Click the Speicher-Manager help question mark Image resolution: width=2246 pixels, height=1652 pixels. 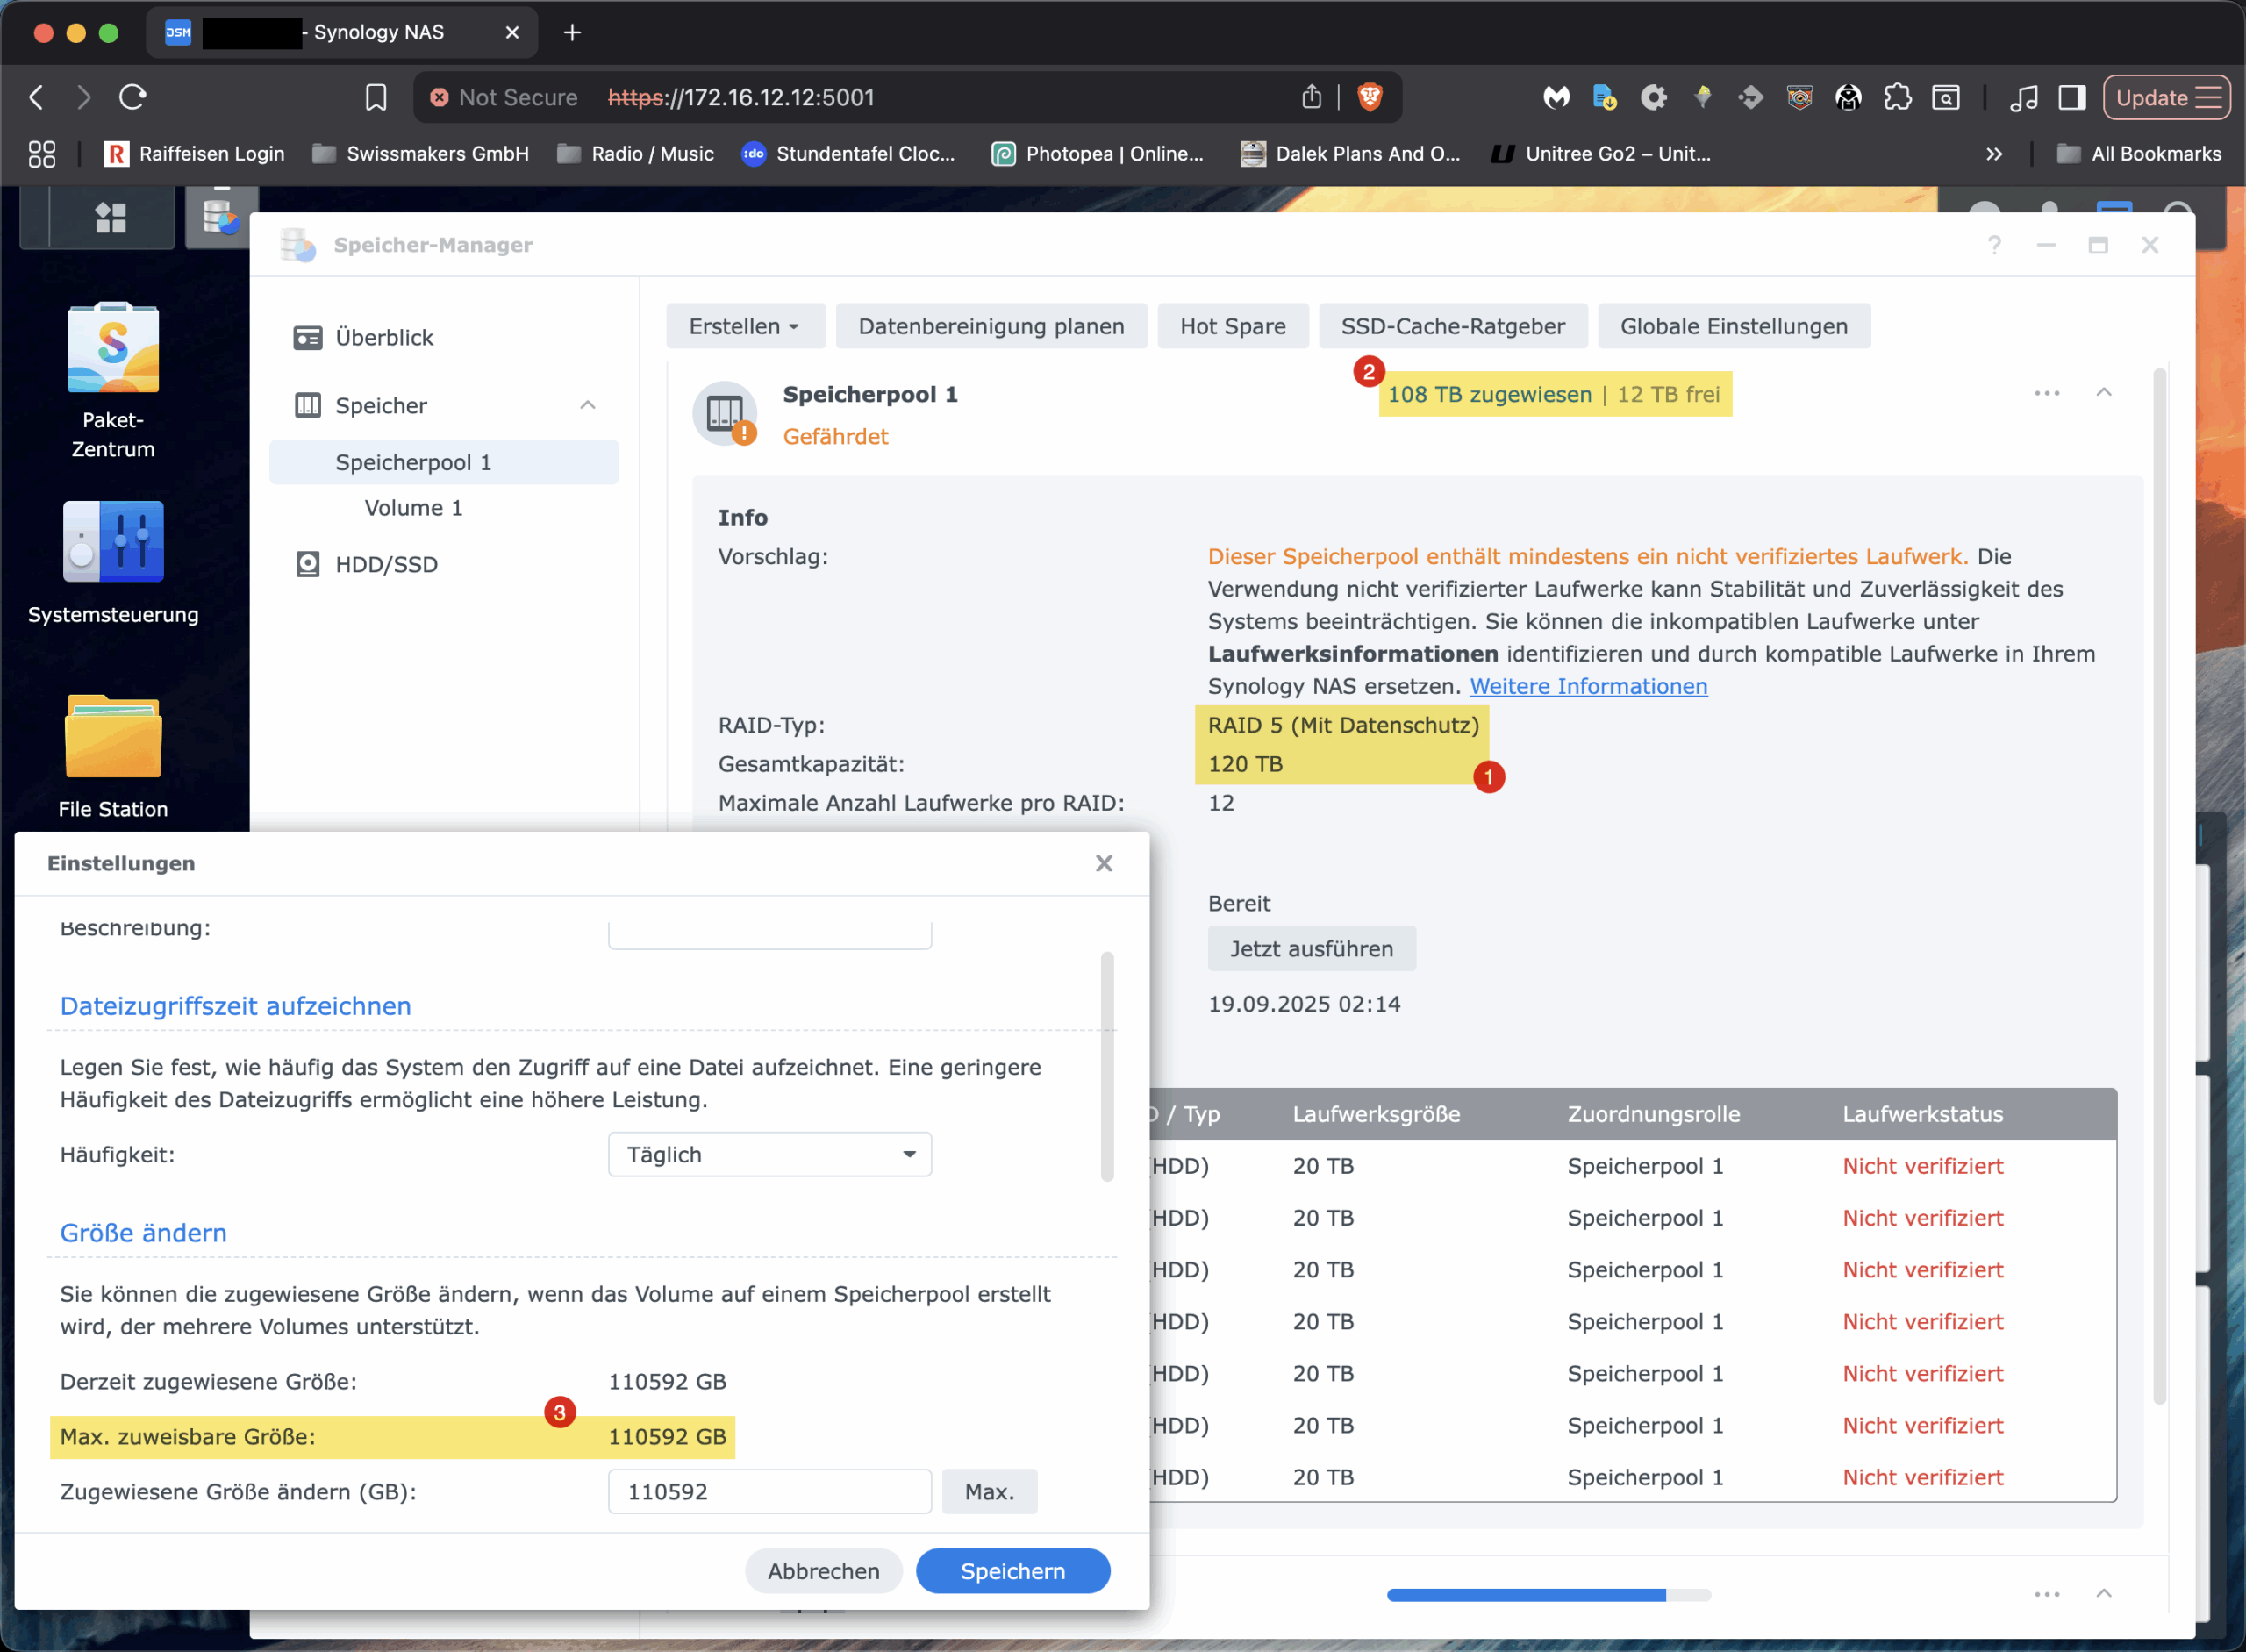pyautogui.click(x=1994, y=245)
